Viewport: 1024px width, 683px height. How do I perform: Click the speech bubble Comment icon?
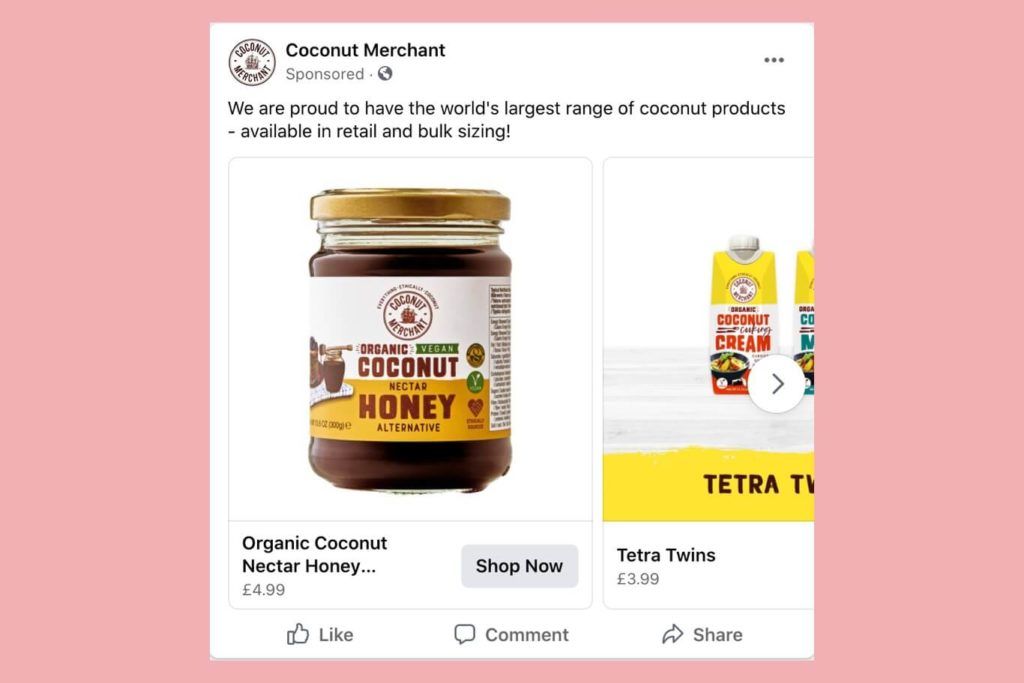point(464,634)
